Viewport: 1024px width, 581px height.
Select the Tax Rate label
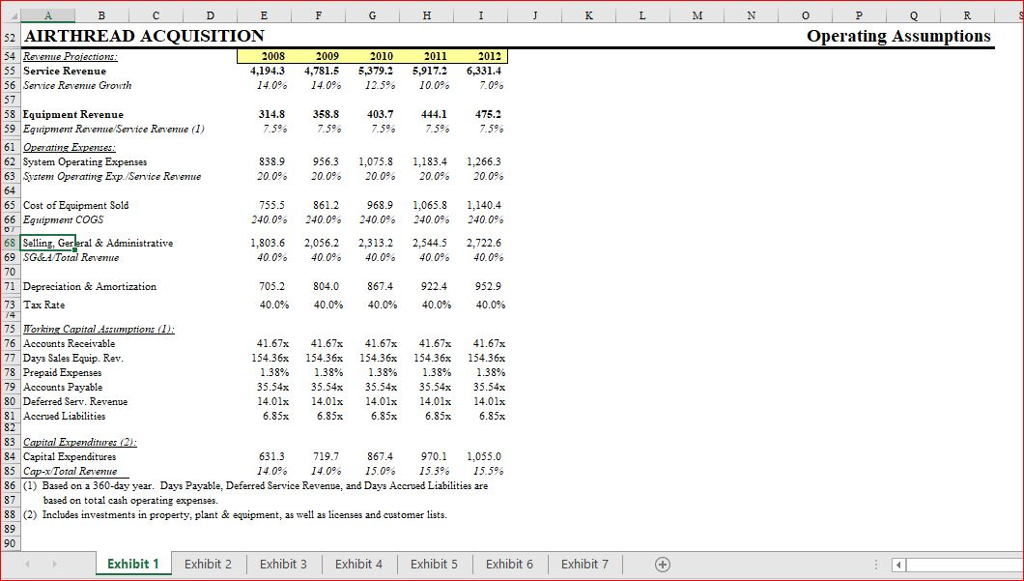[x=44, y=305]
